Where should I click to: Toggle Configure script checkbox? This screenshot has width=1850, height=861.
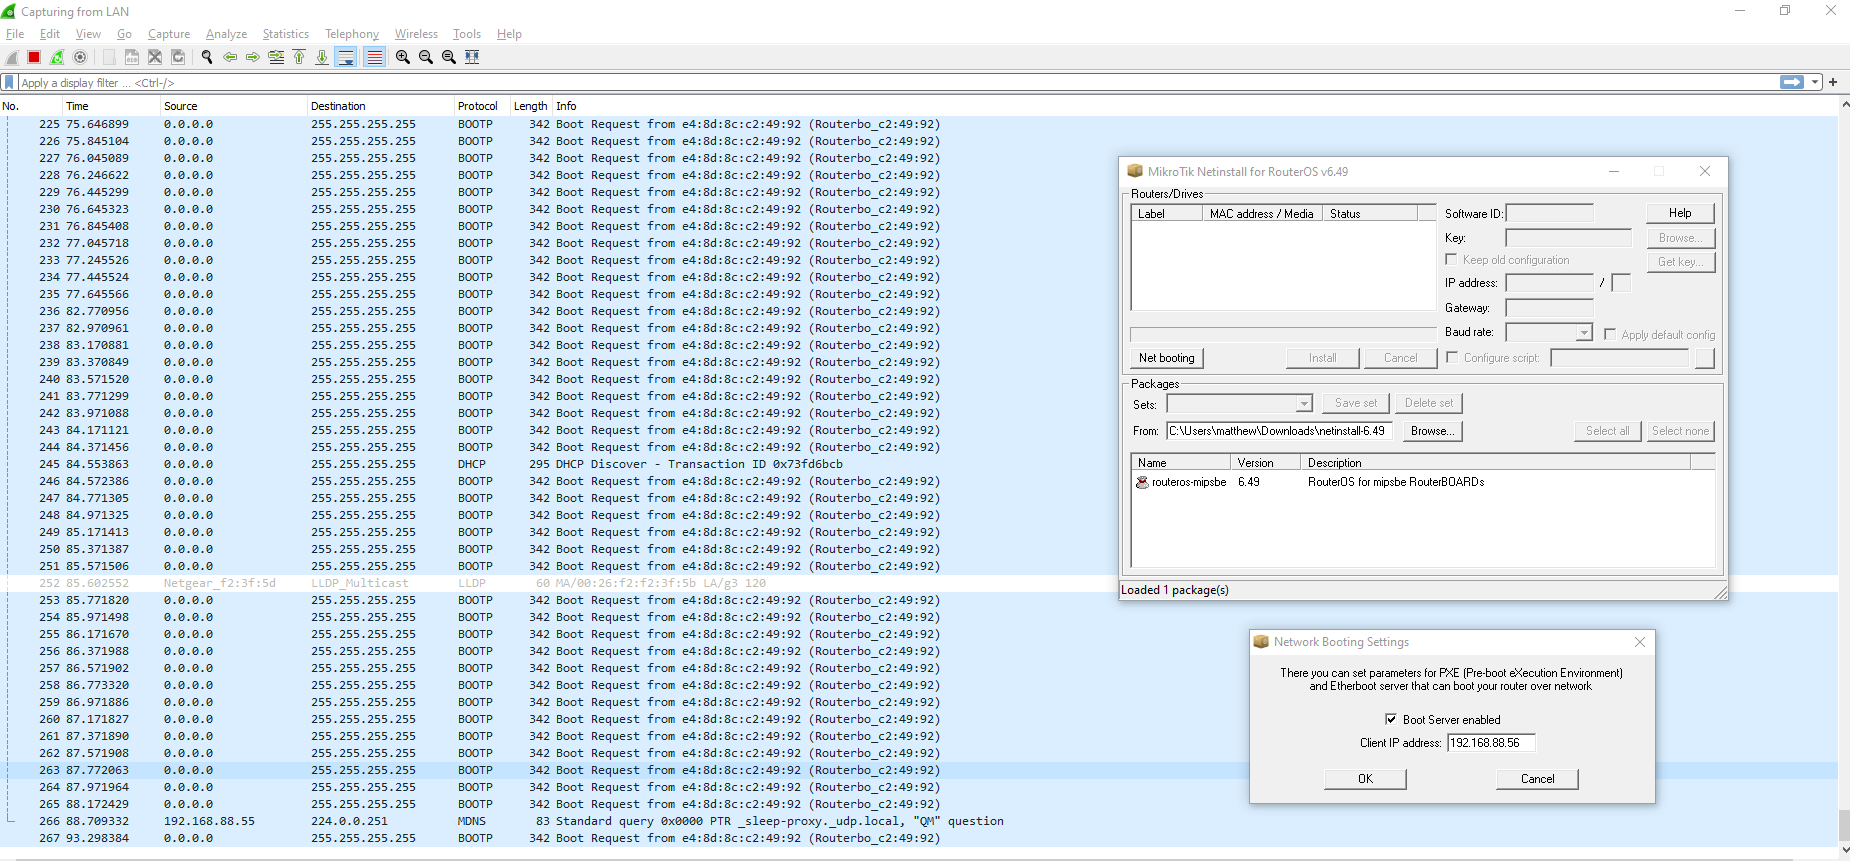(1452, 357)
